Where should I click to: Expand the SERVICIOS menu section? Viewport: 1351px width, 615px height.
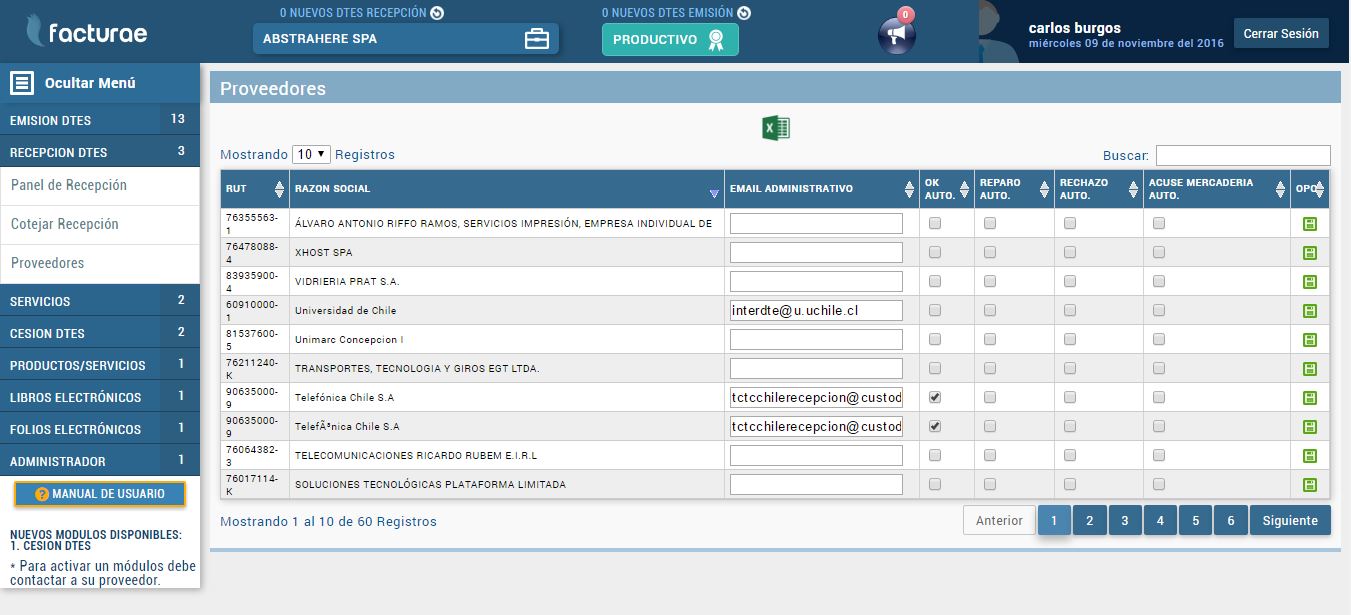100,301
